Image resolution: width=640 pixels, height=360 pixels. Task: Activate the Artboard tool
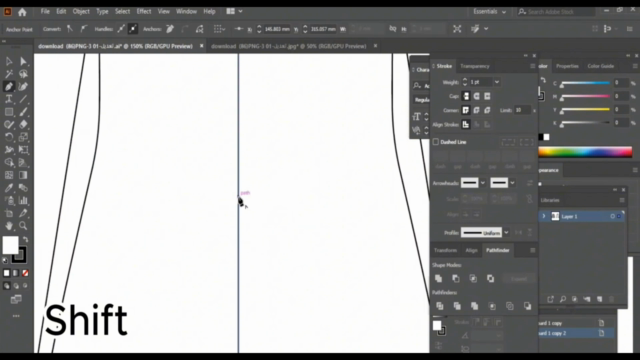pyautogui.click(x=9, y=213)
